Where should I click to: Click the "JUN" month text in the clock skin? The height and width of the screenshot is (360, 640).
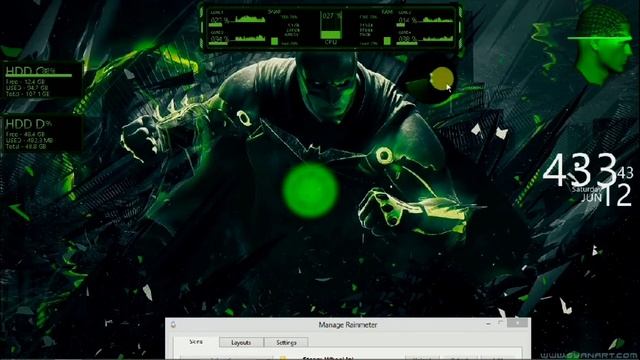[x=591, y=198]
